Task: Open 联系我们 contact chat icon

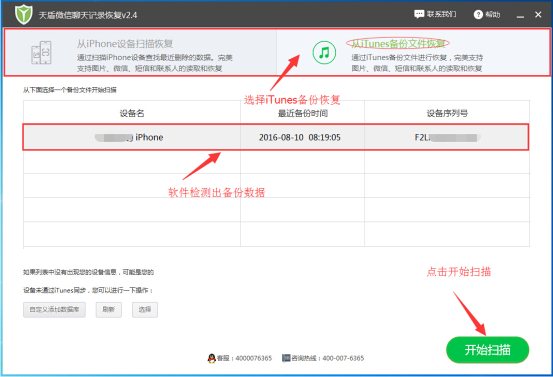Action: pyautogui.click(x=419, y=14)
